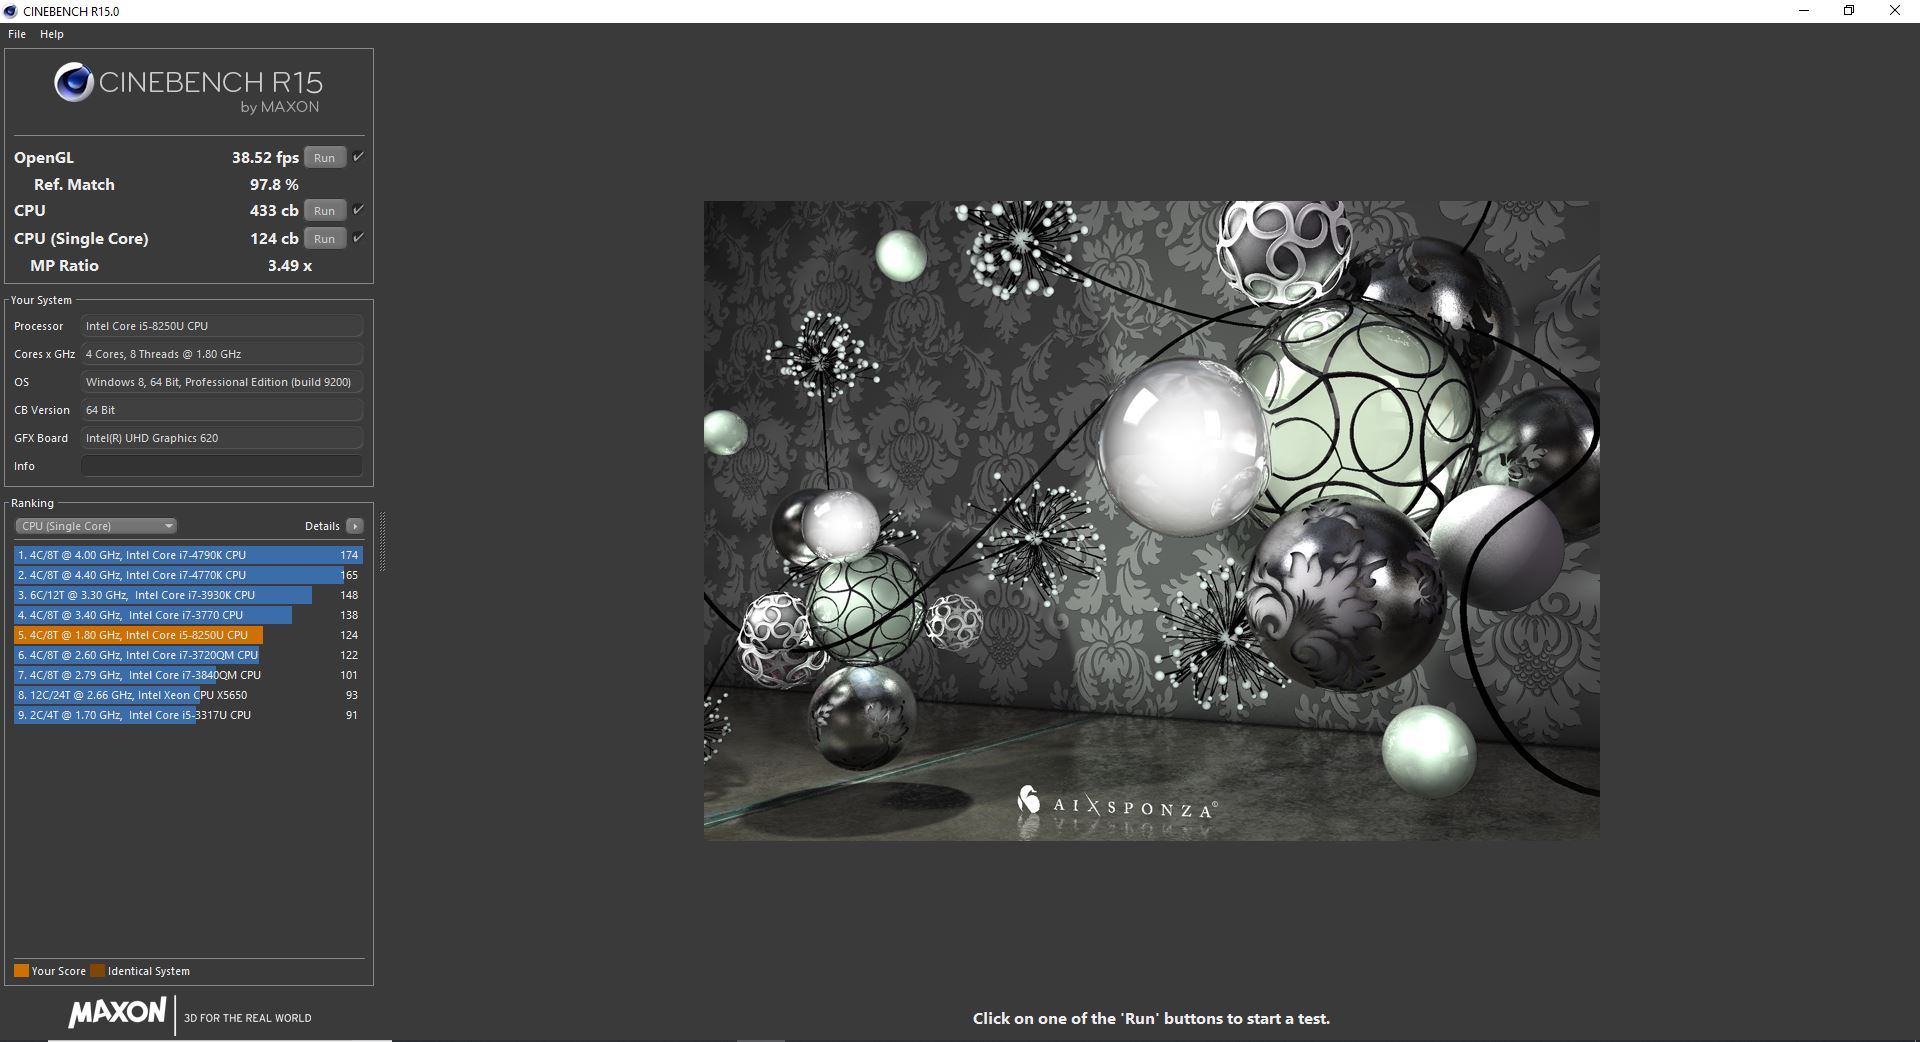Click the Identical System legend swatch
Screen dimensions: 1920x1042
[x=97, y=970]
